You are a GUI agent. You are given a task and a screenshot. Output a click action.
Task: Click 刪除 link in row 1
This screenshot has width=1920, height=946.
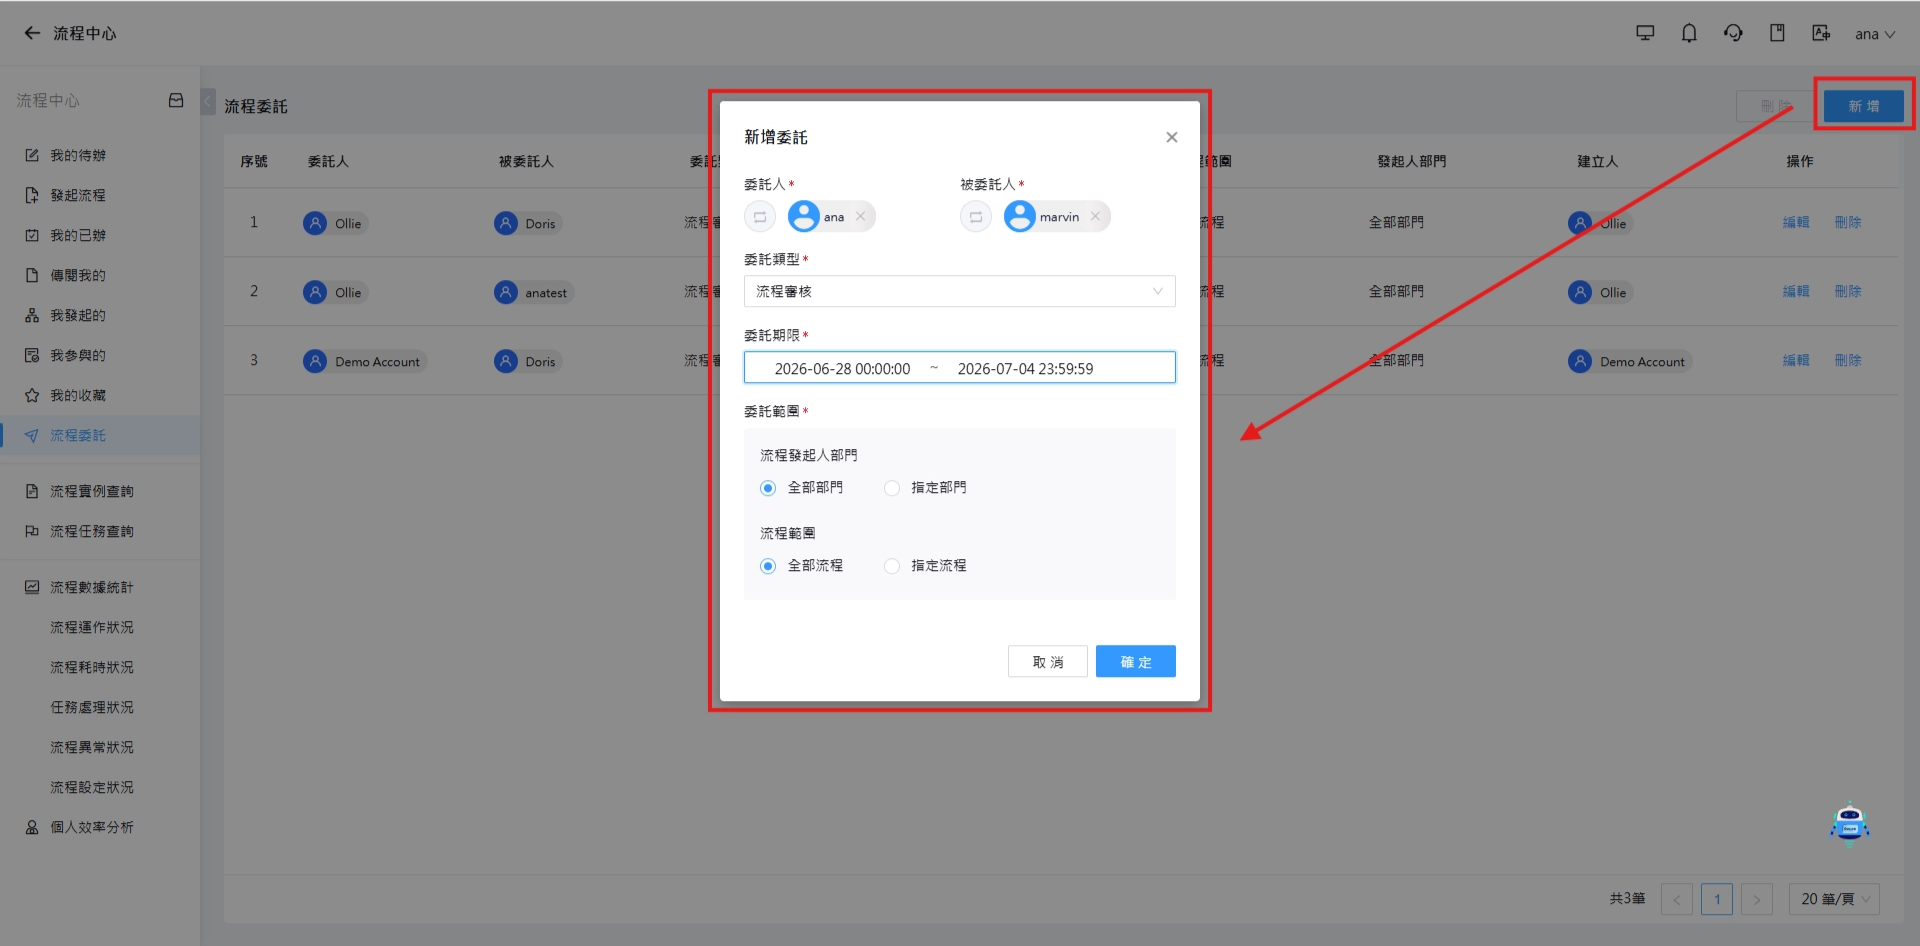click(x=1848, y=222)
